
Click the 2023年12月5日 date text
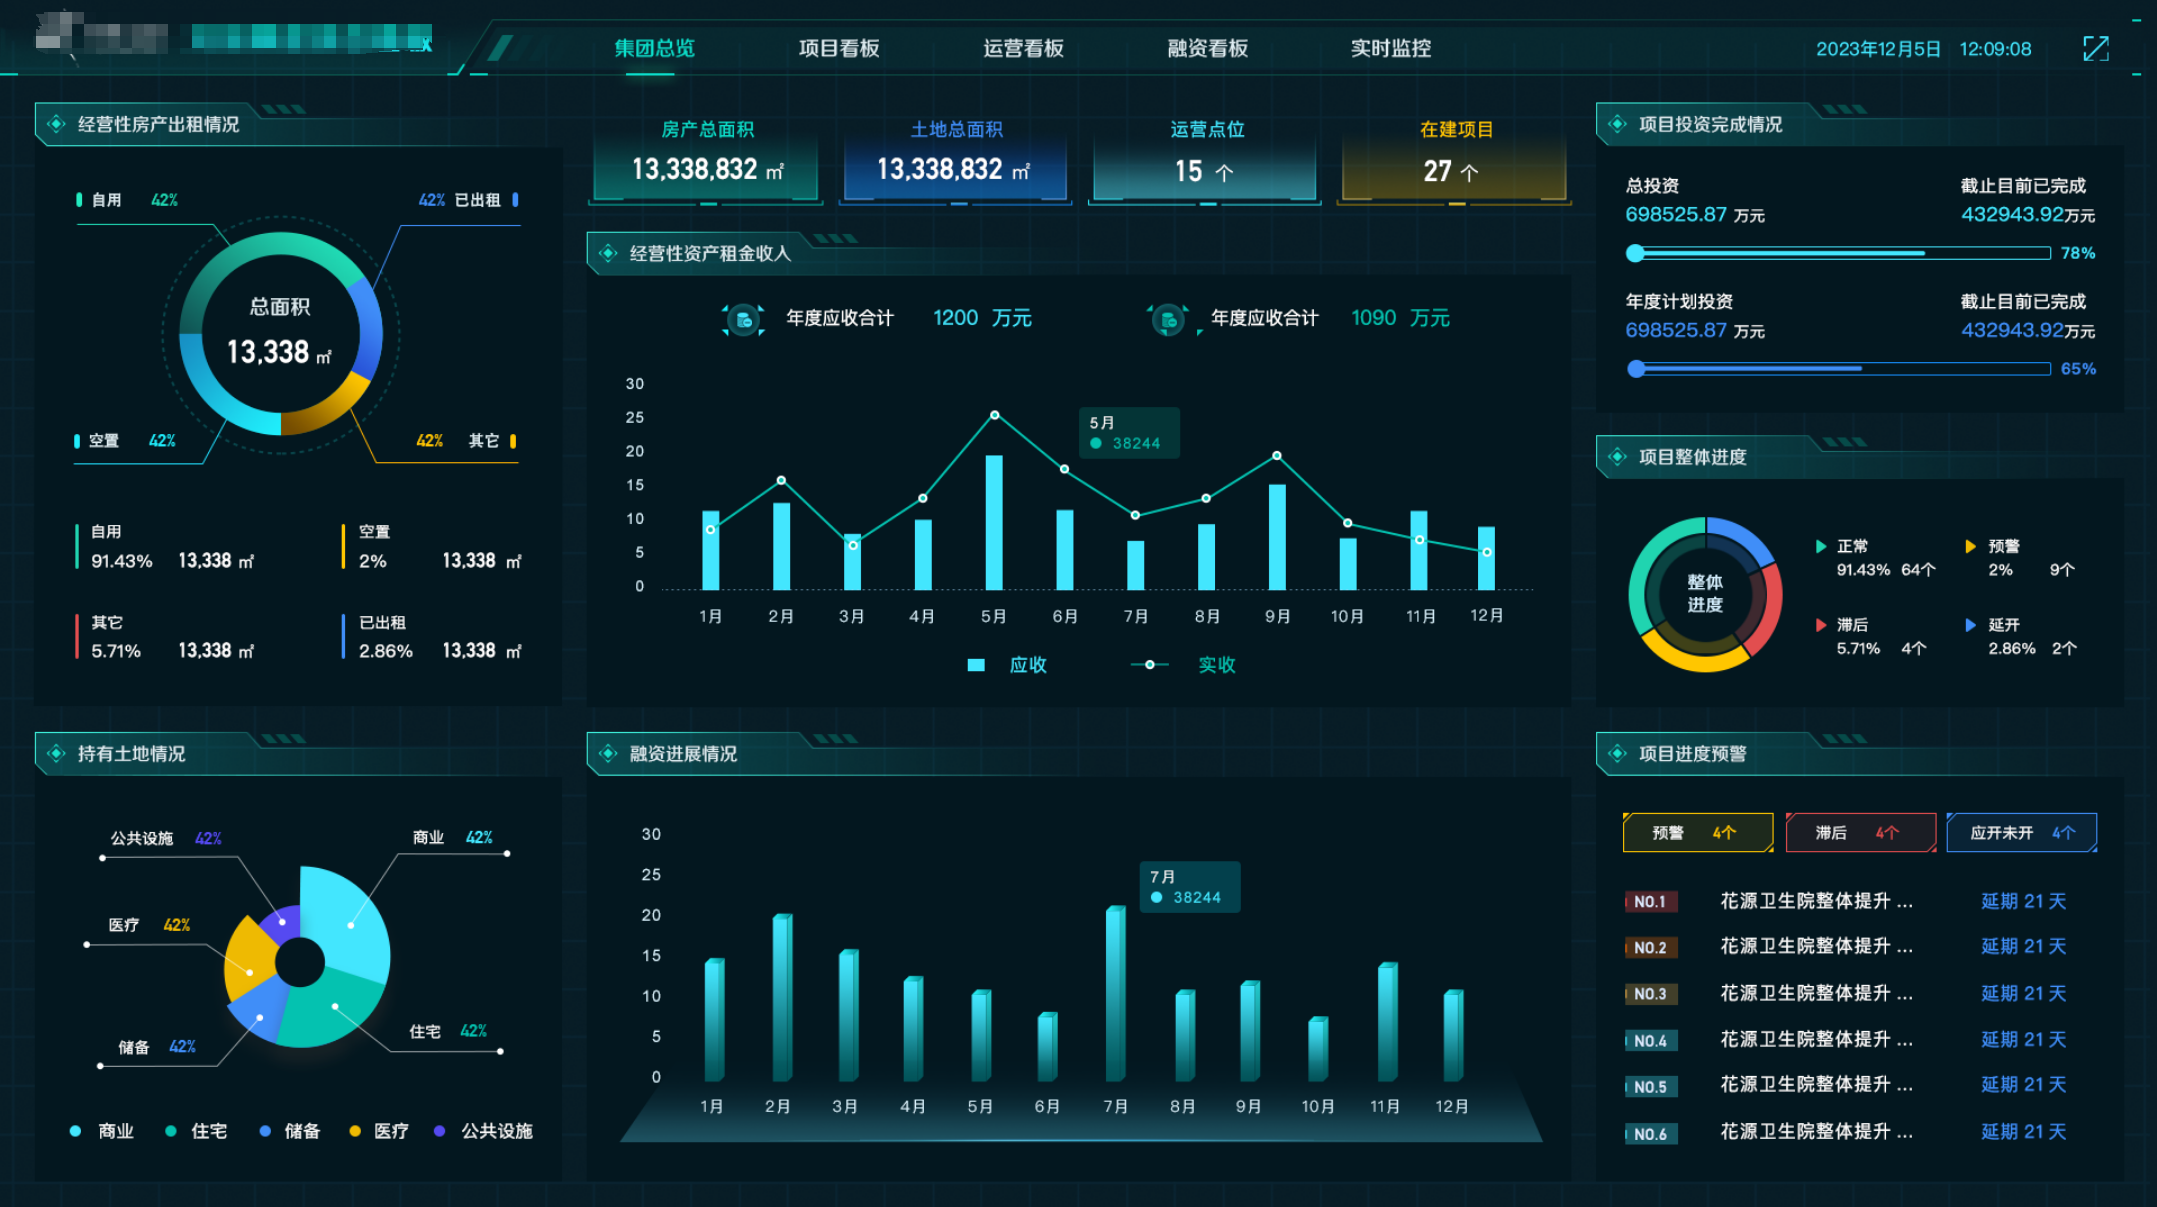click(1878, 49)
